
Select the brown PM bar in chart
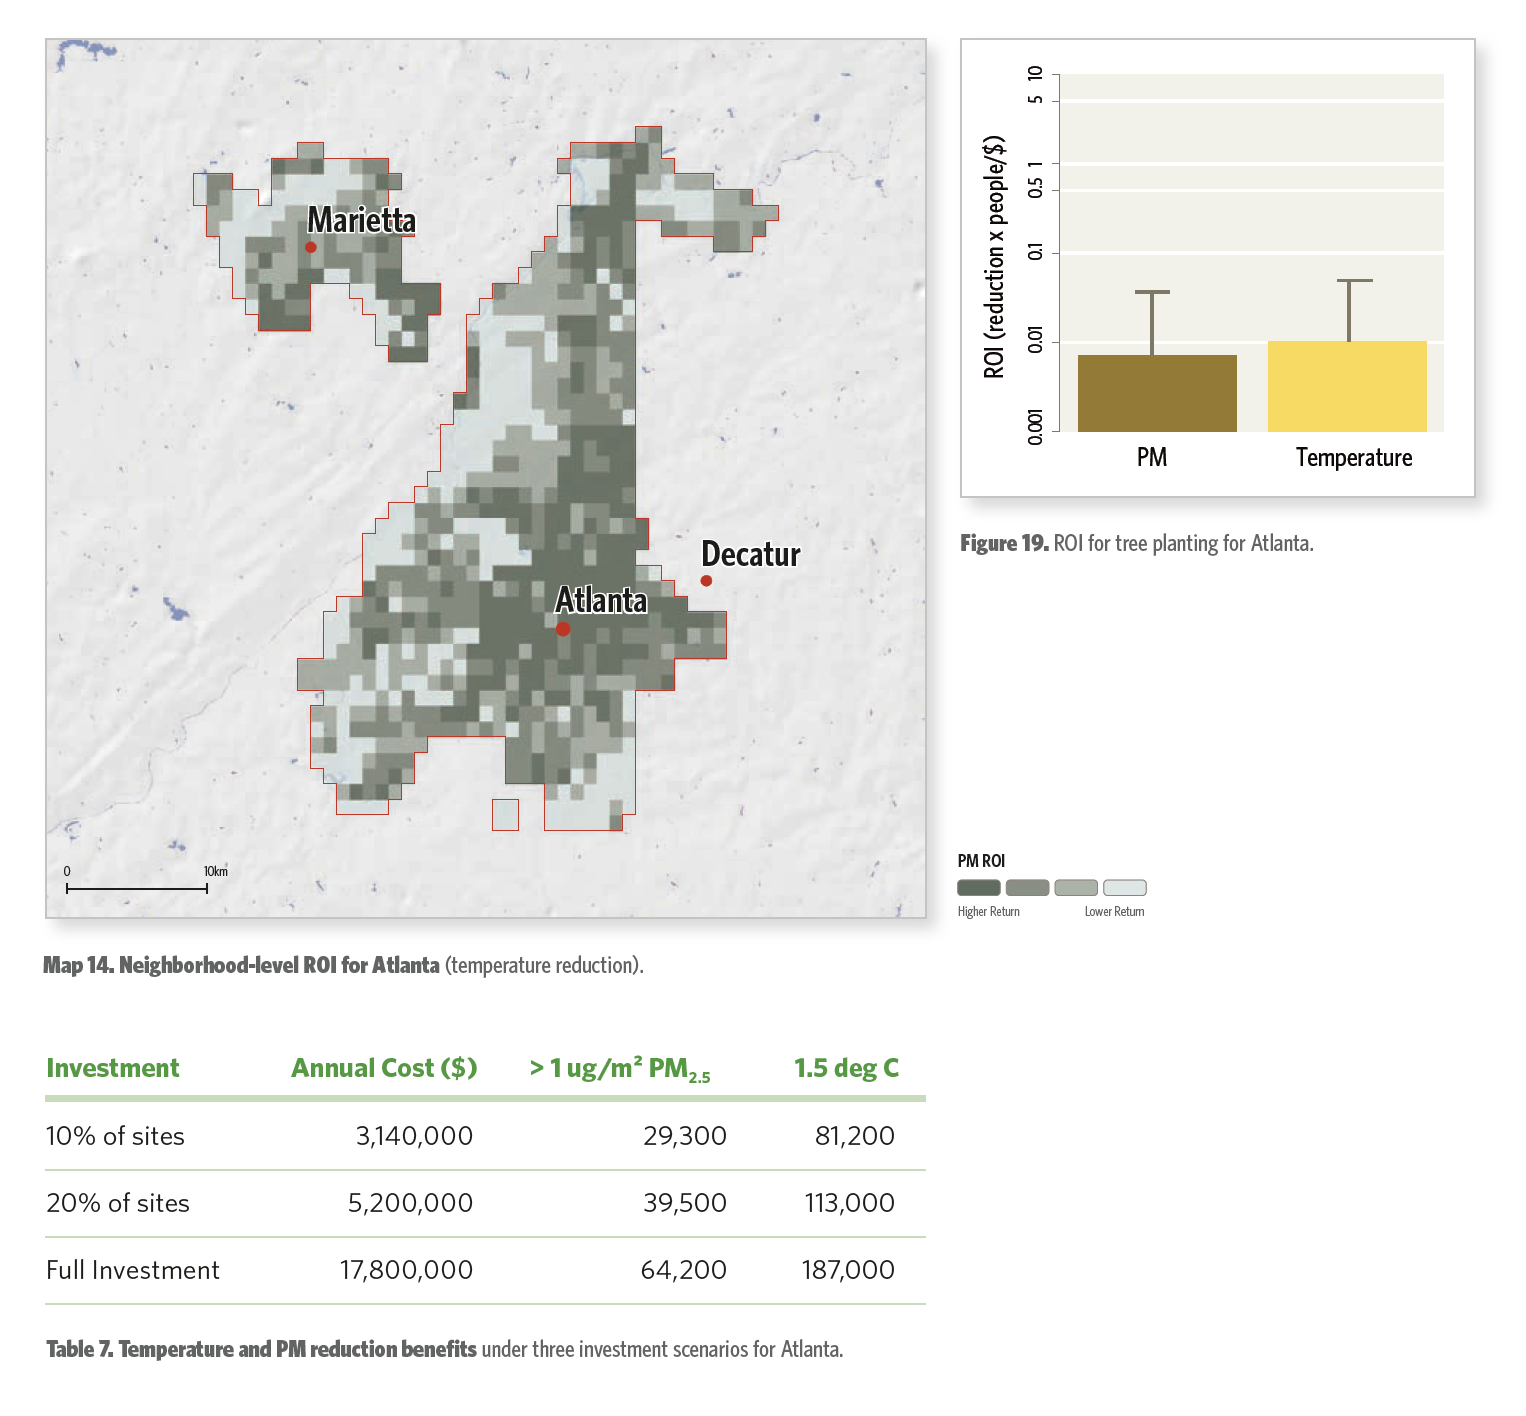tap(1157, 393)
